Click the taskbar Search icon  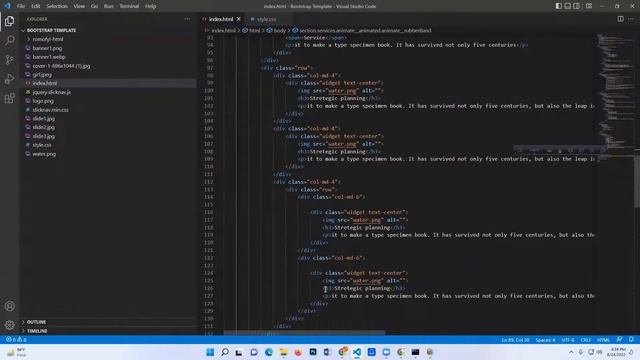coord(224,352)
